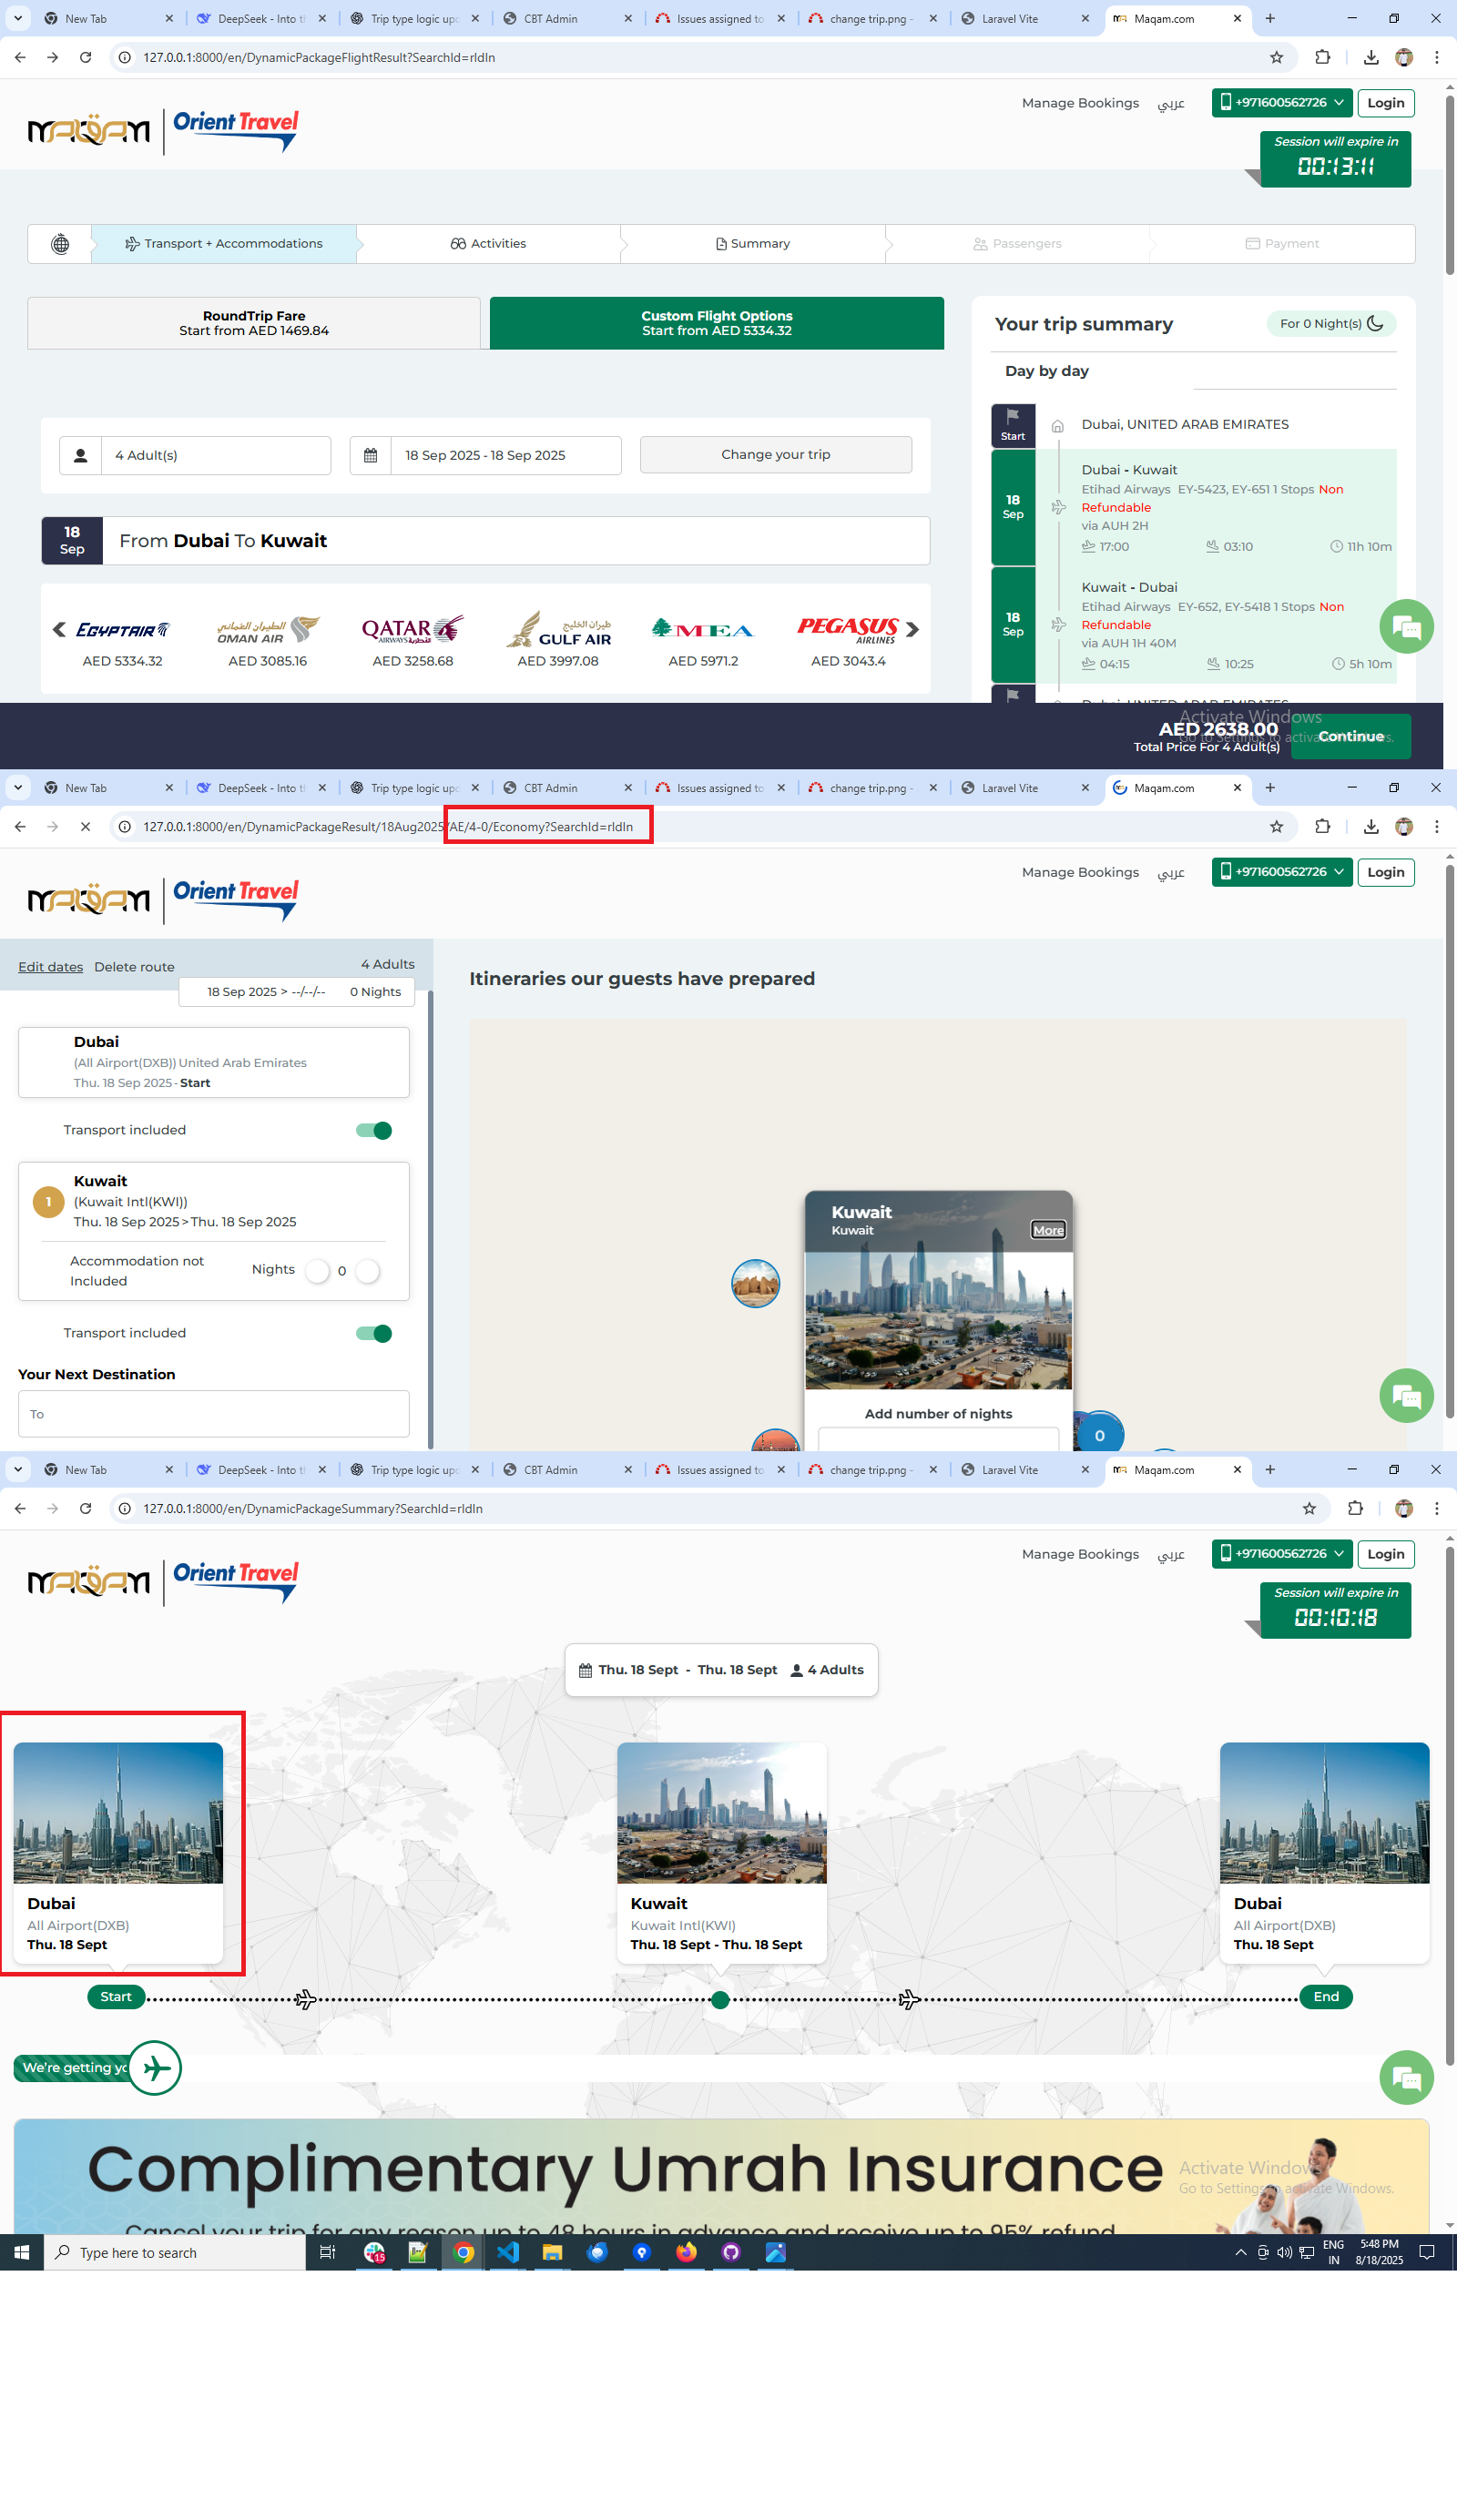The image size is (1457, 2520).
Task: Expand hidden system tray icons chevron
Action: (1240, 2252)
